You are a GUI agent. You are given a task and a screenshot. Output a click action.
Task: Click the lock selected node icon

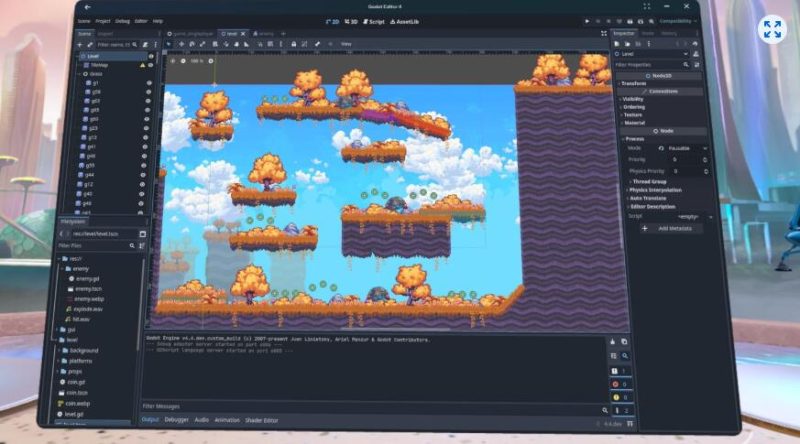(293, 44)
